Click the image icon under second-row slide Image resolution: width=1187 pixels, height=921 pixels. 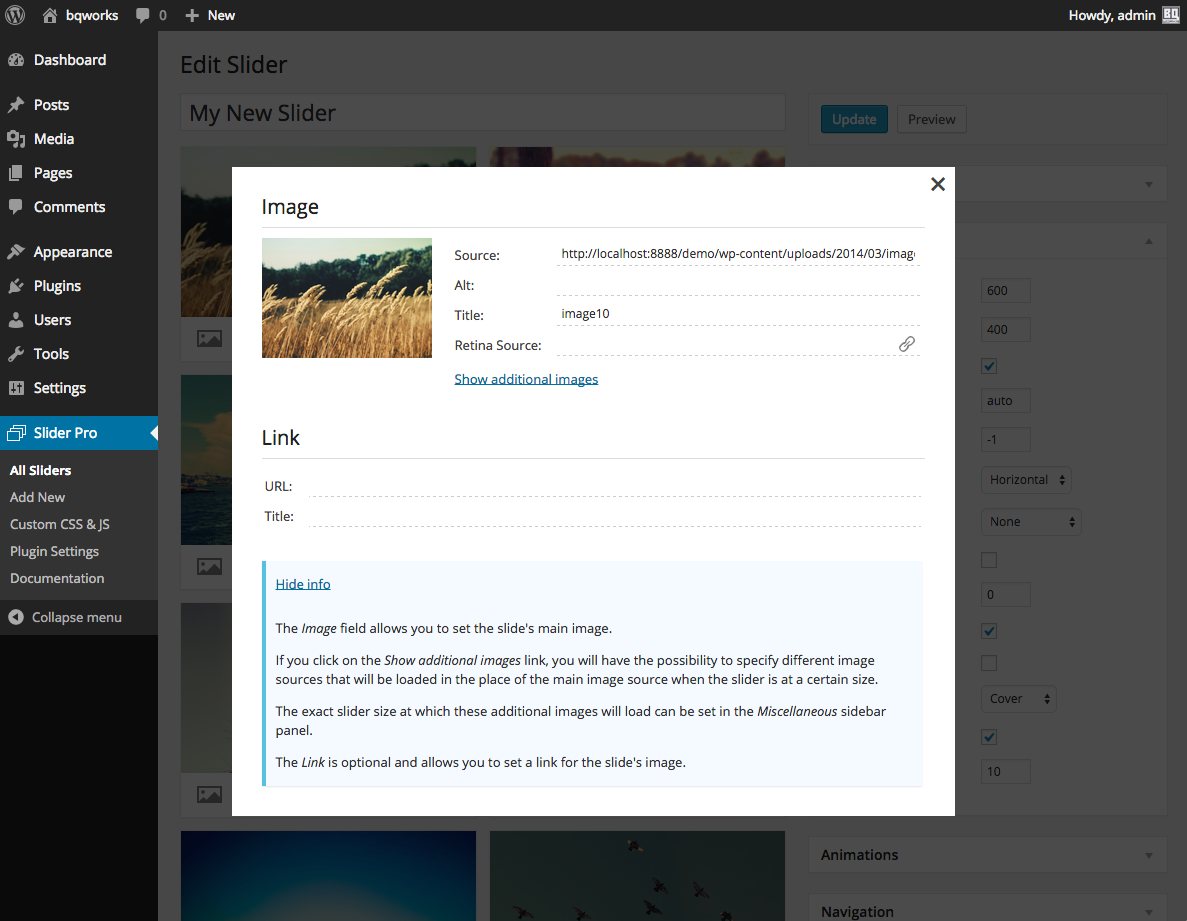click(210, 566)
